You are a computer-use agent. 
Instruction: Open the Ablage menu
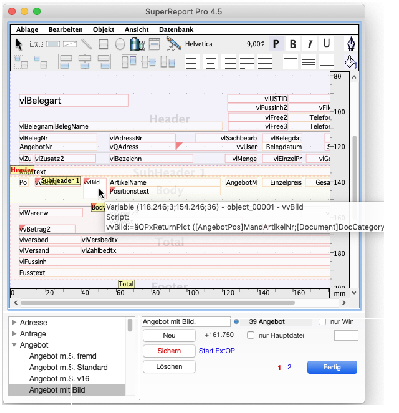27,29
